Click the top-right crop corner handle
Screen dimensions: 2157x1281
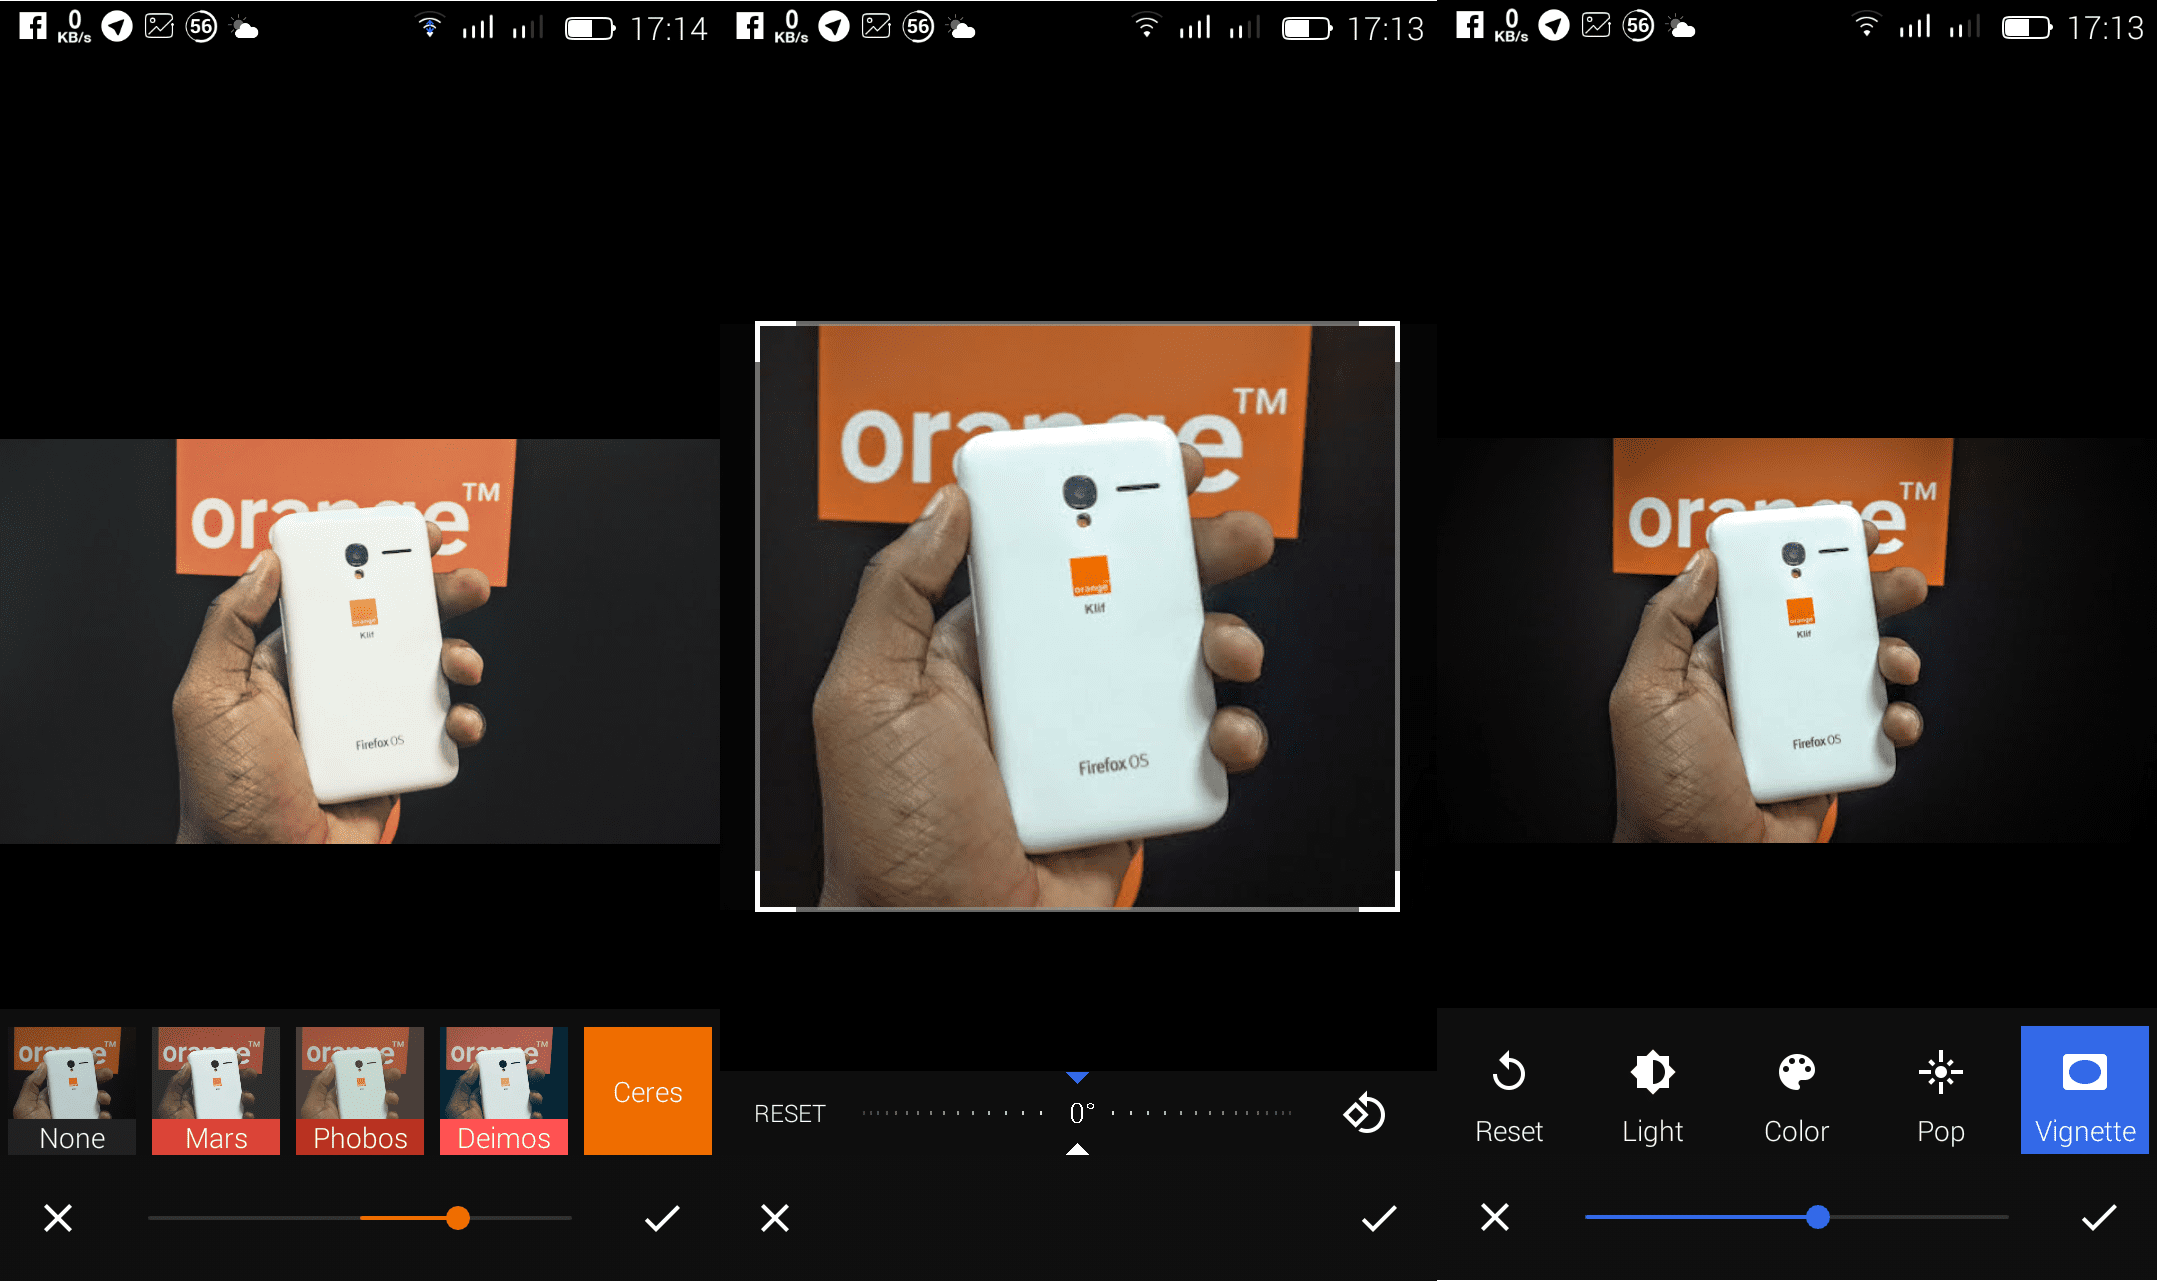[x=1393, y=327]
